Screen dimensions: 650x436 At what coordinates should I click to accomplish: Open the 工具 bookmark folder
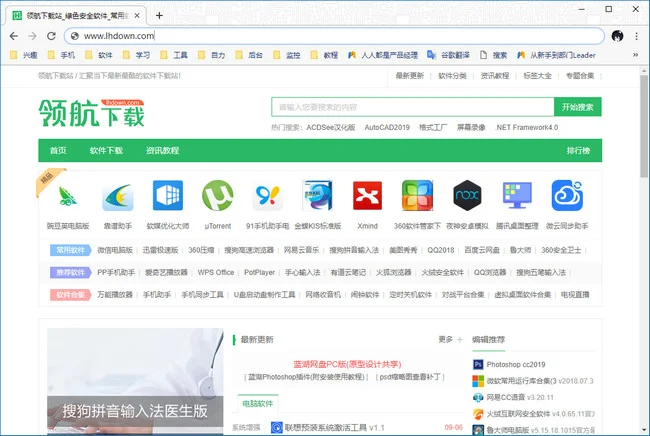174,55
